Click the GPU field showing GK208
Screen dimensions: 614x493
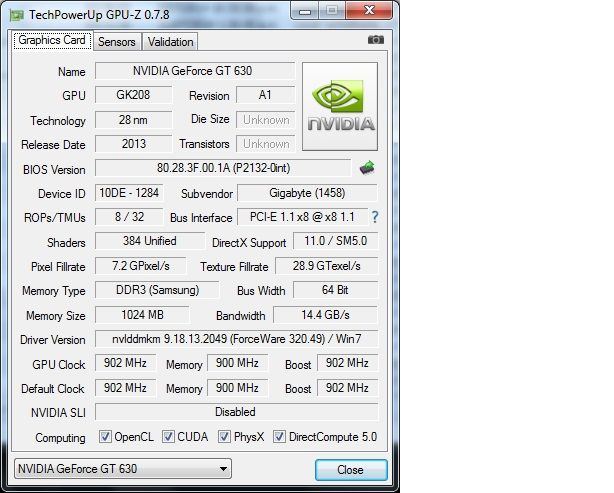[x=134, y=95]
